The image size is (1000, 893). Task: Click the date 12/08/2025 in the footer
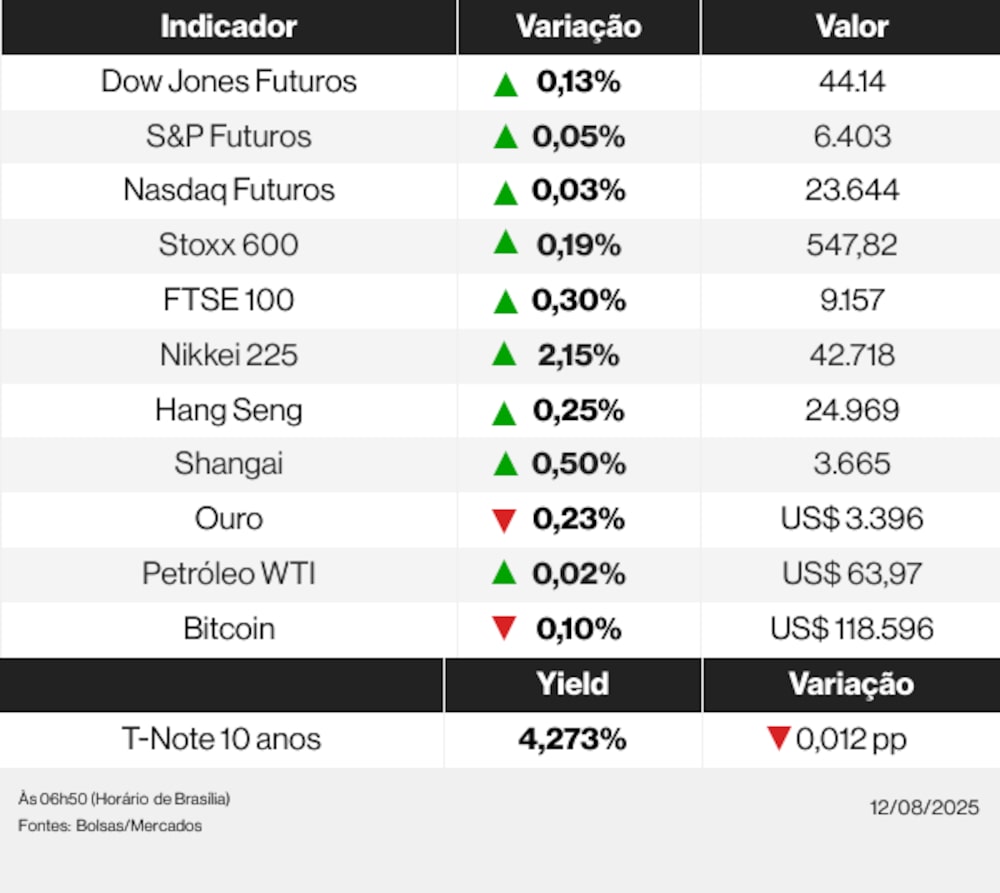[x=924, y=807]
